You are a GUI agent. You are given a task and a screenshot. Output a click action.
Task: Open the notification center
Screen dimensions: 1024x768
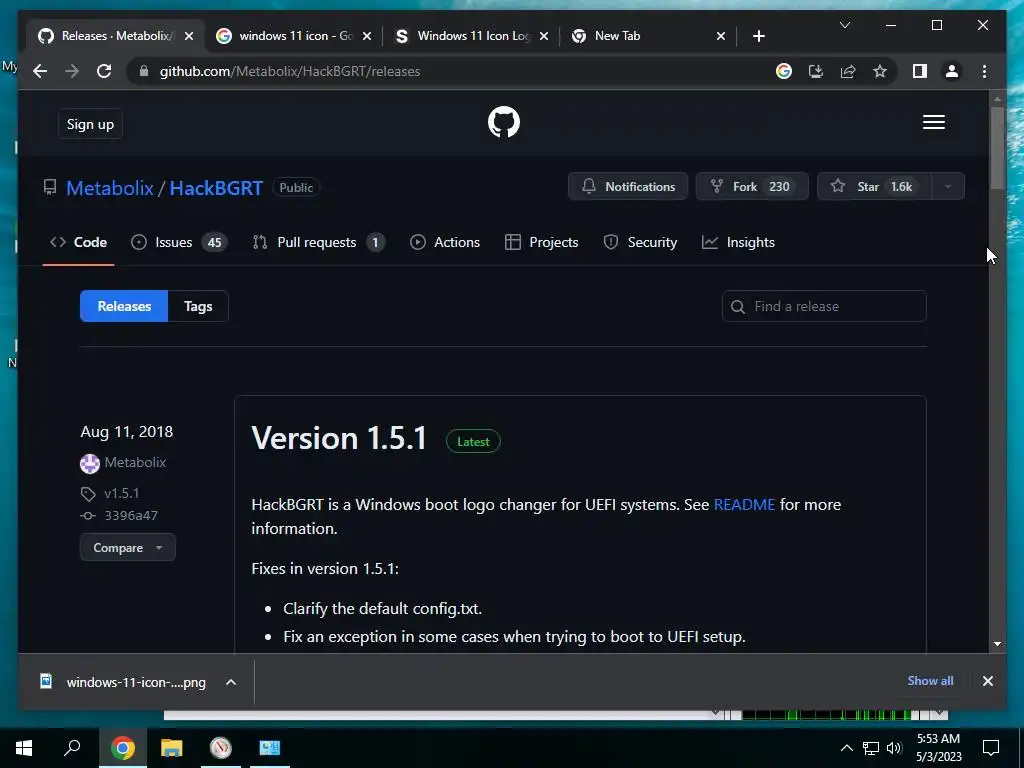991,748
